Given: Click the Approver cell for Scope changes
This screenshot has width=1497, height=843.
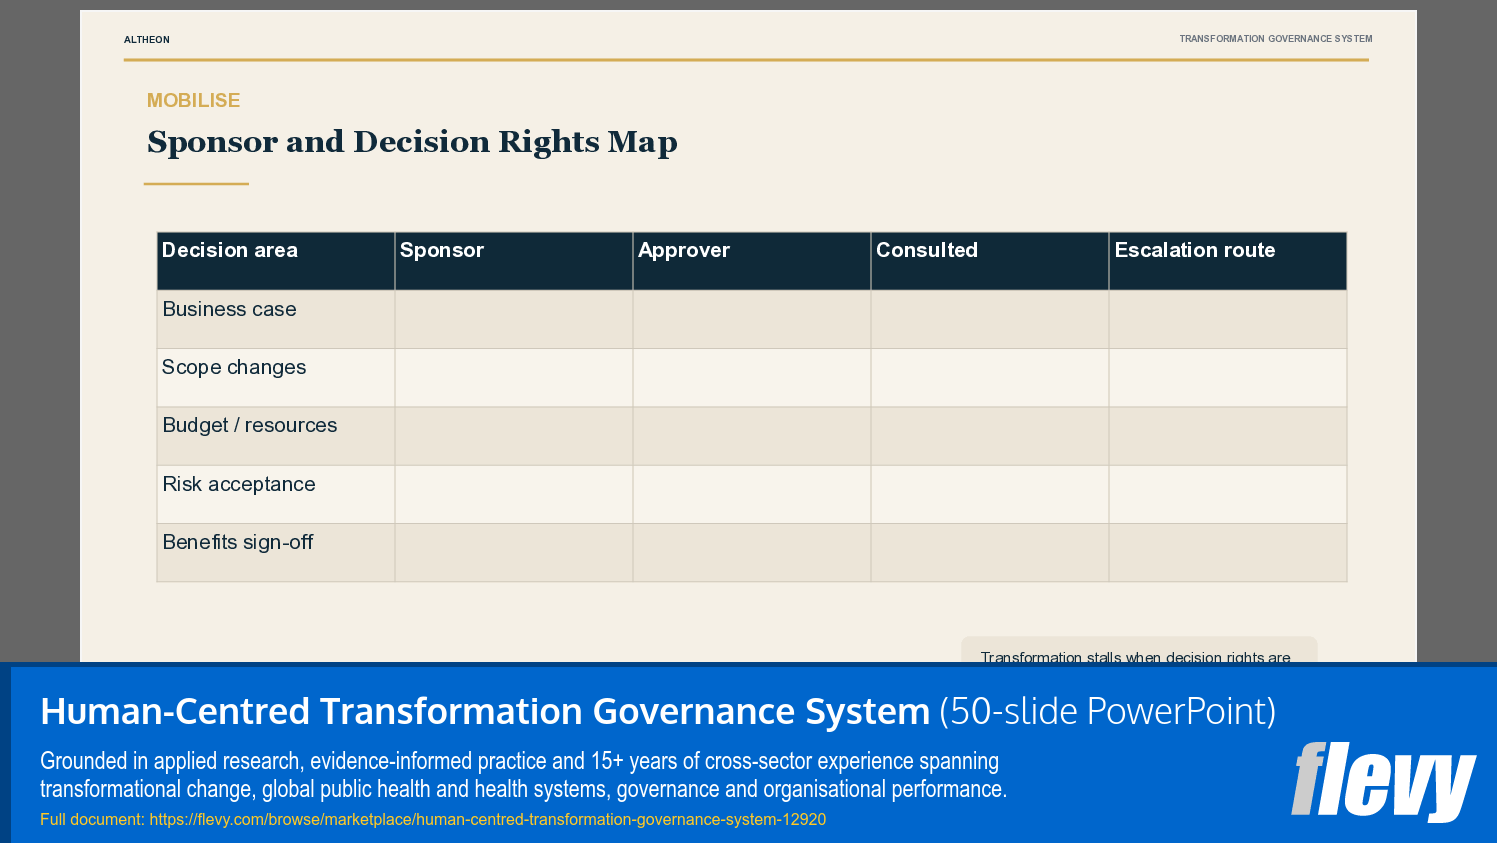Looking at the screenshot, I should [x=752, y=377].
